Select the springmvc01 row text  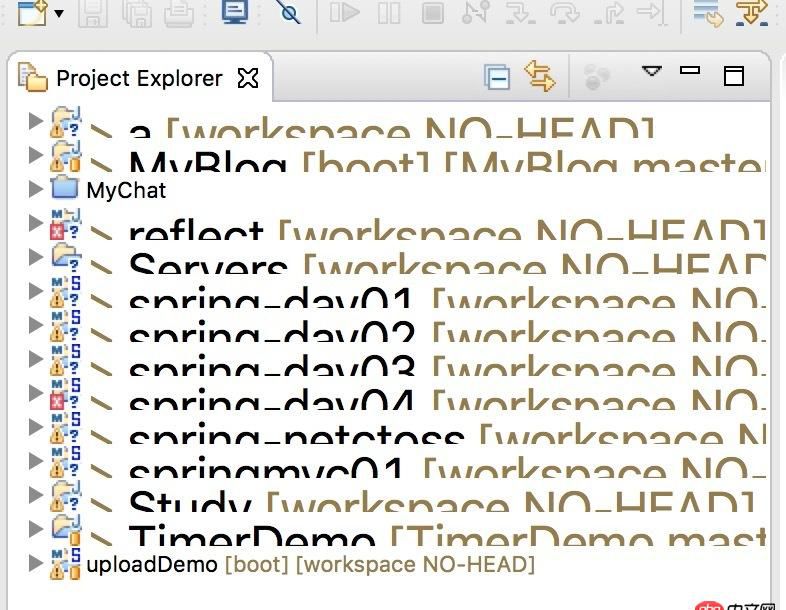(447, 467)
